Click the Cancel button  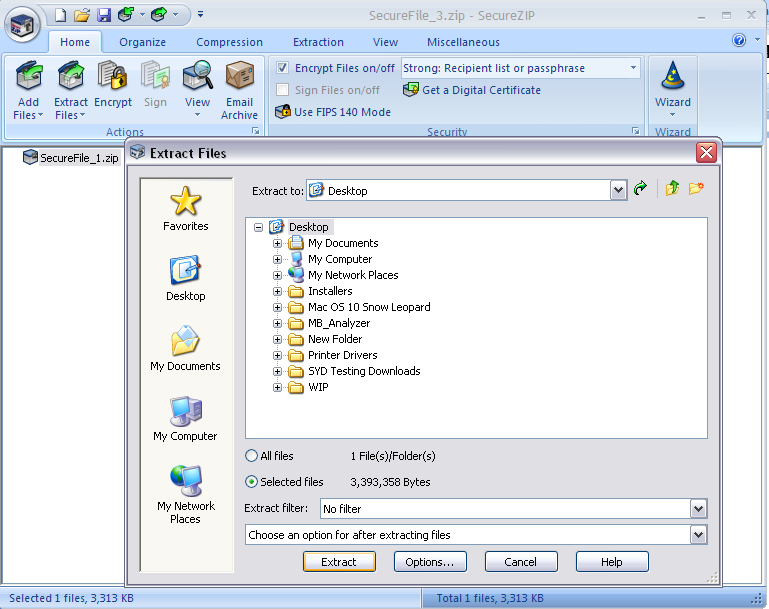click(x=521, y=562)
